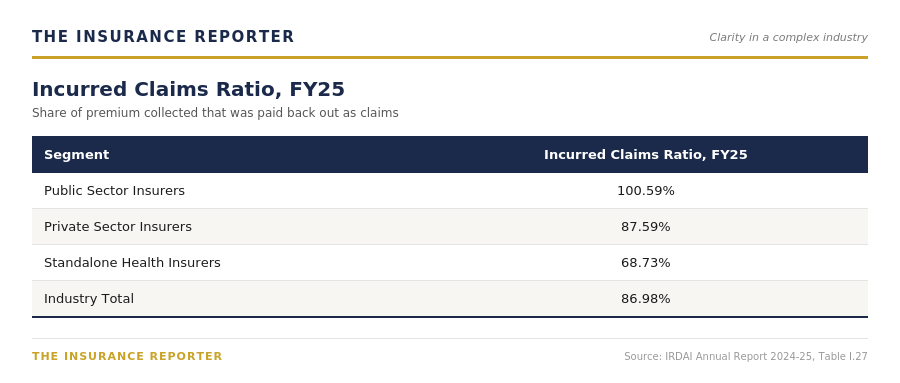The image size is (900, 383).
Task: Click the gold divider line under the header
Action: click(450, 57)
